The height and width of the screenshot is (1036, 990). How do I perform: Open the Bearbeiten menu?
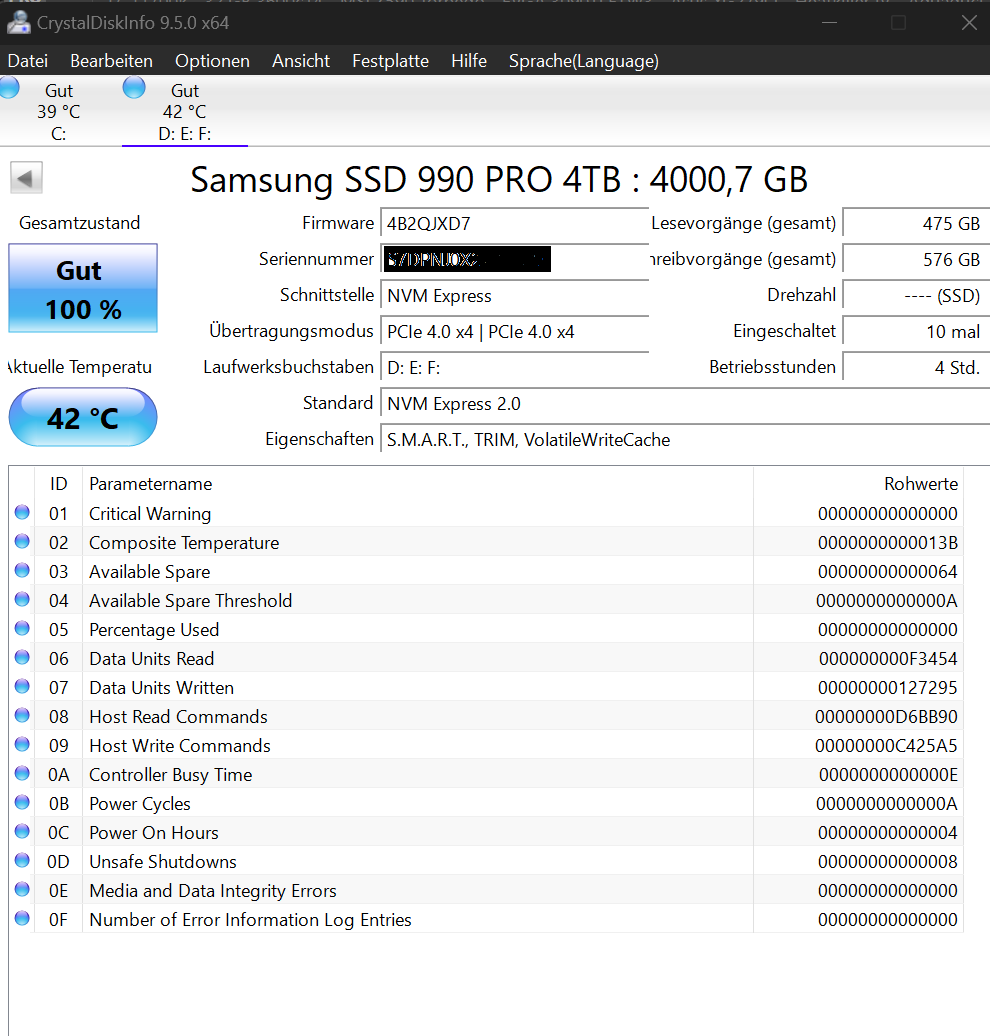[111, 61]
